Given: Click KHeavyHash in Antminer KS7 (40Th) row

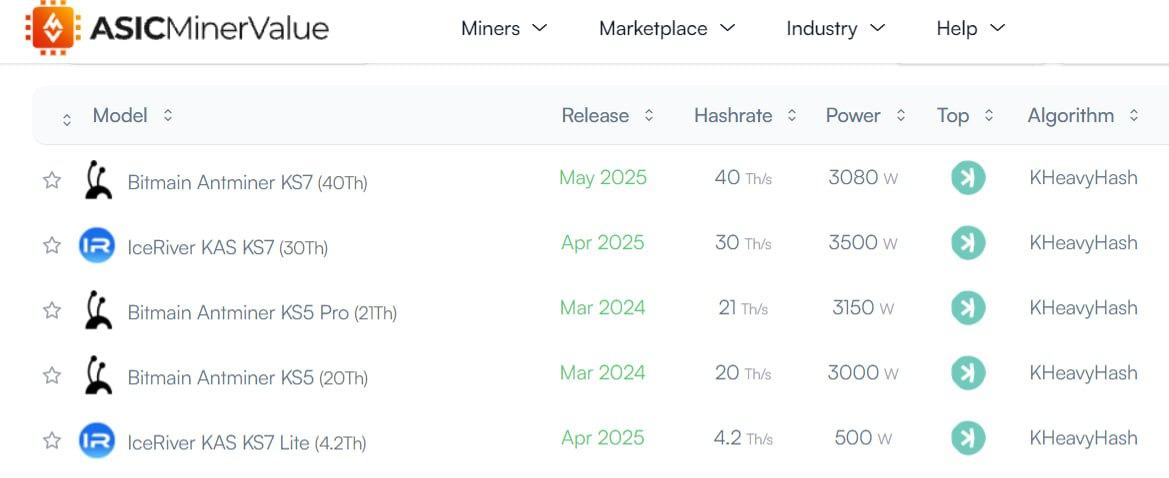Looking at the screenshot, I should [1083, 177].
